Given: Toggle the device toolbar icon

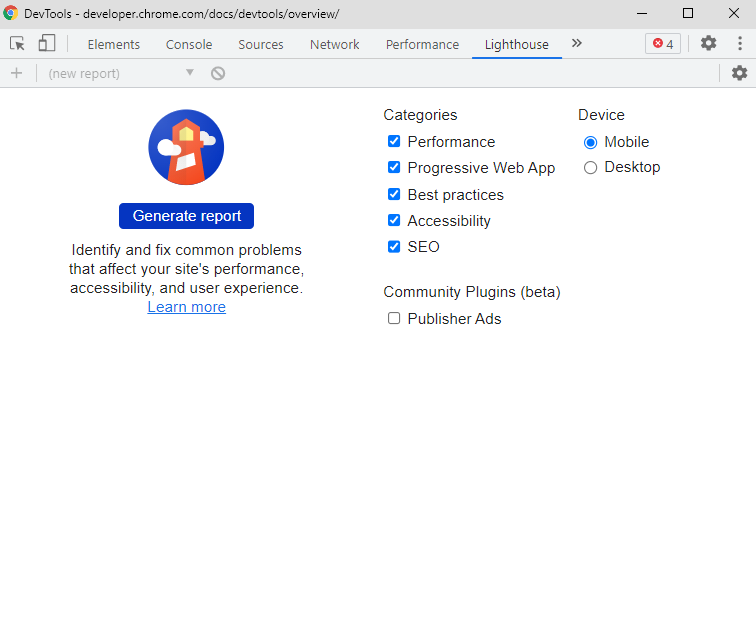Looking at the screenshot, I should (47, 43).
